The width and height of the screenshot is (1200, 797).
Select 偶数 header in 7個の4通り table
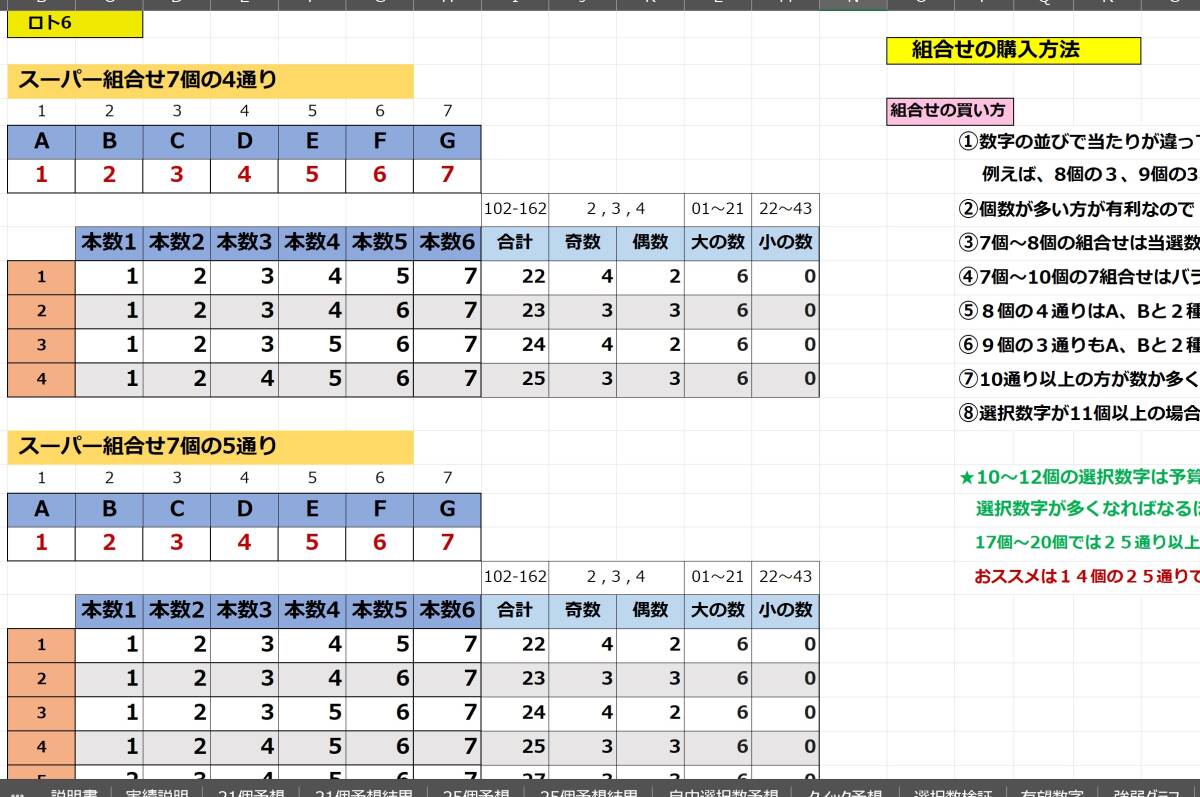650,242
